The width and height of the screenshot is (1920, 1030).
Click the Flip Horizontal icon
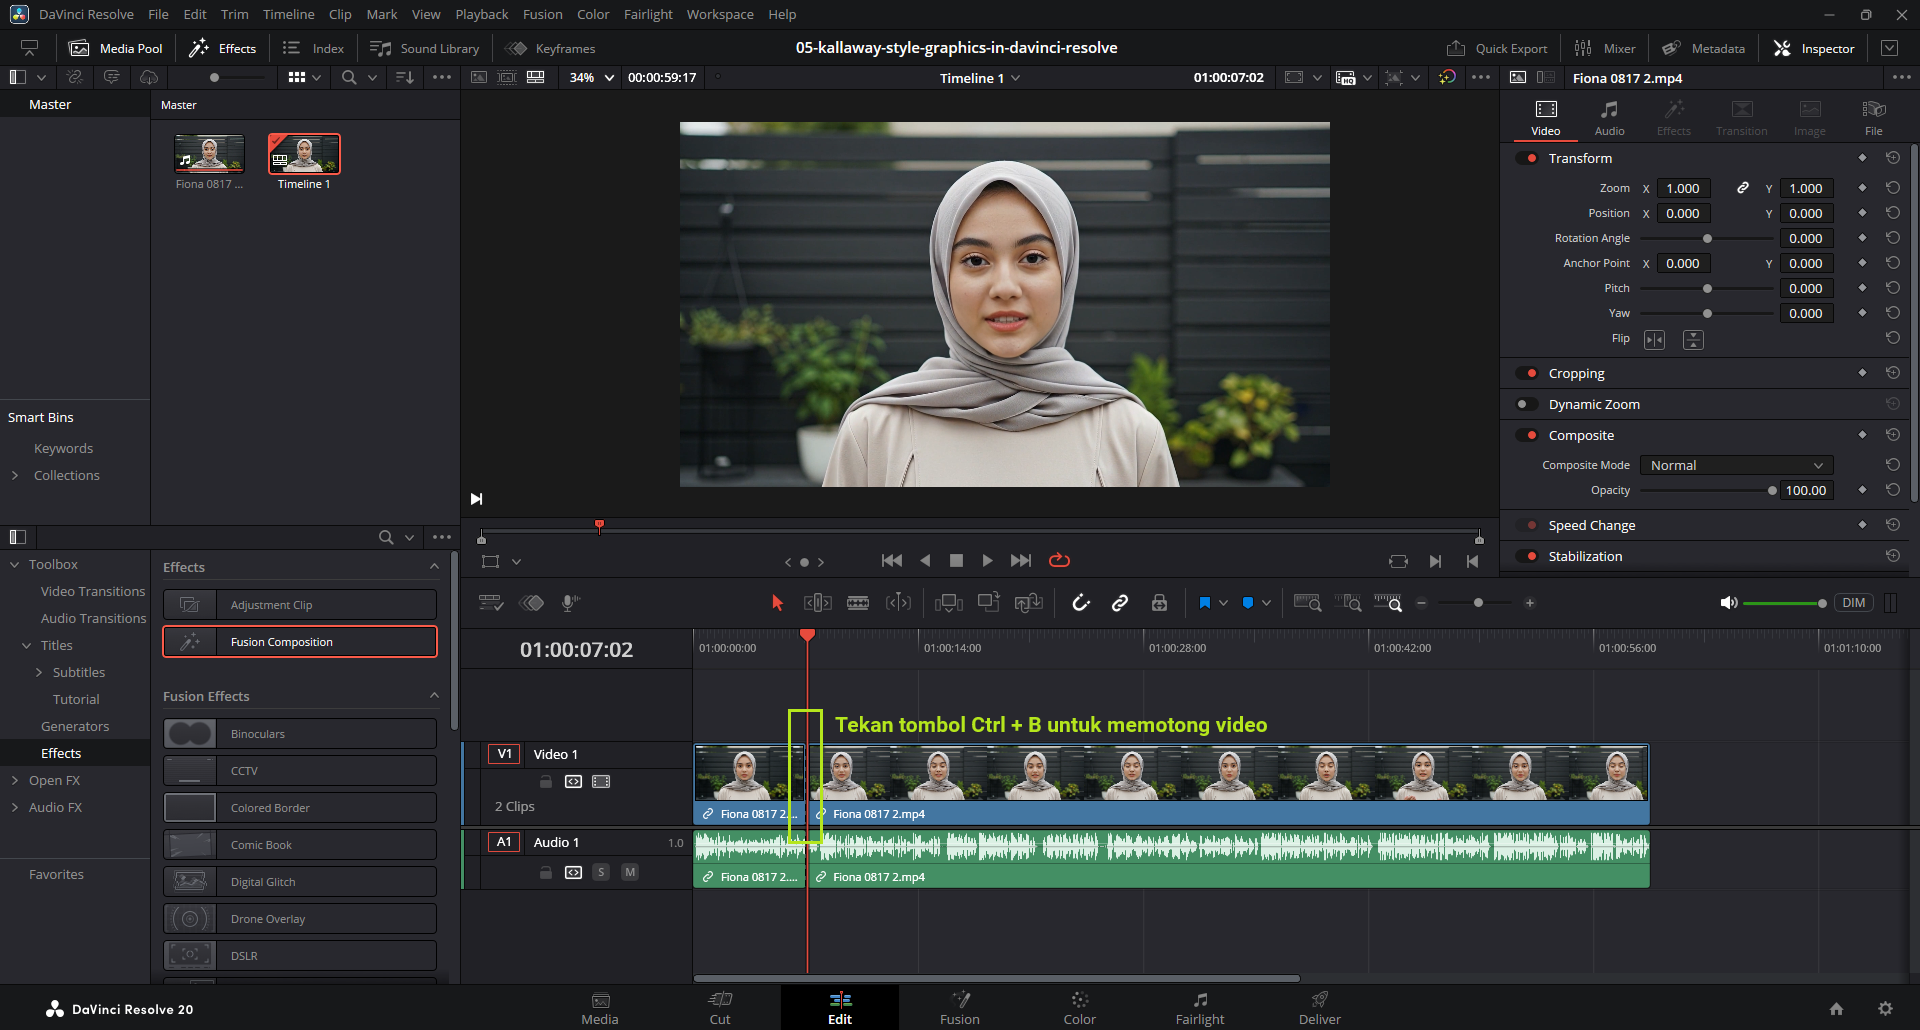click(1655, 340)
